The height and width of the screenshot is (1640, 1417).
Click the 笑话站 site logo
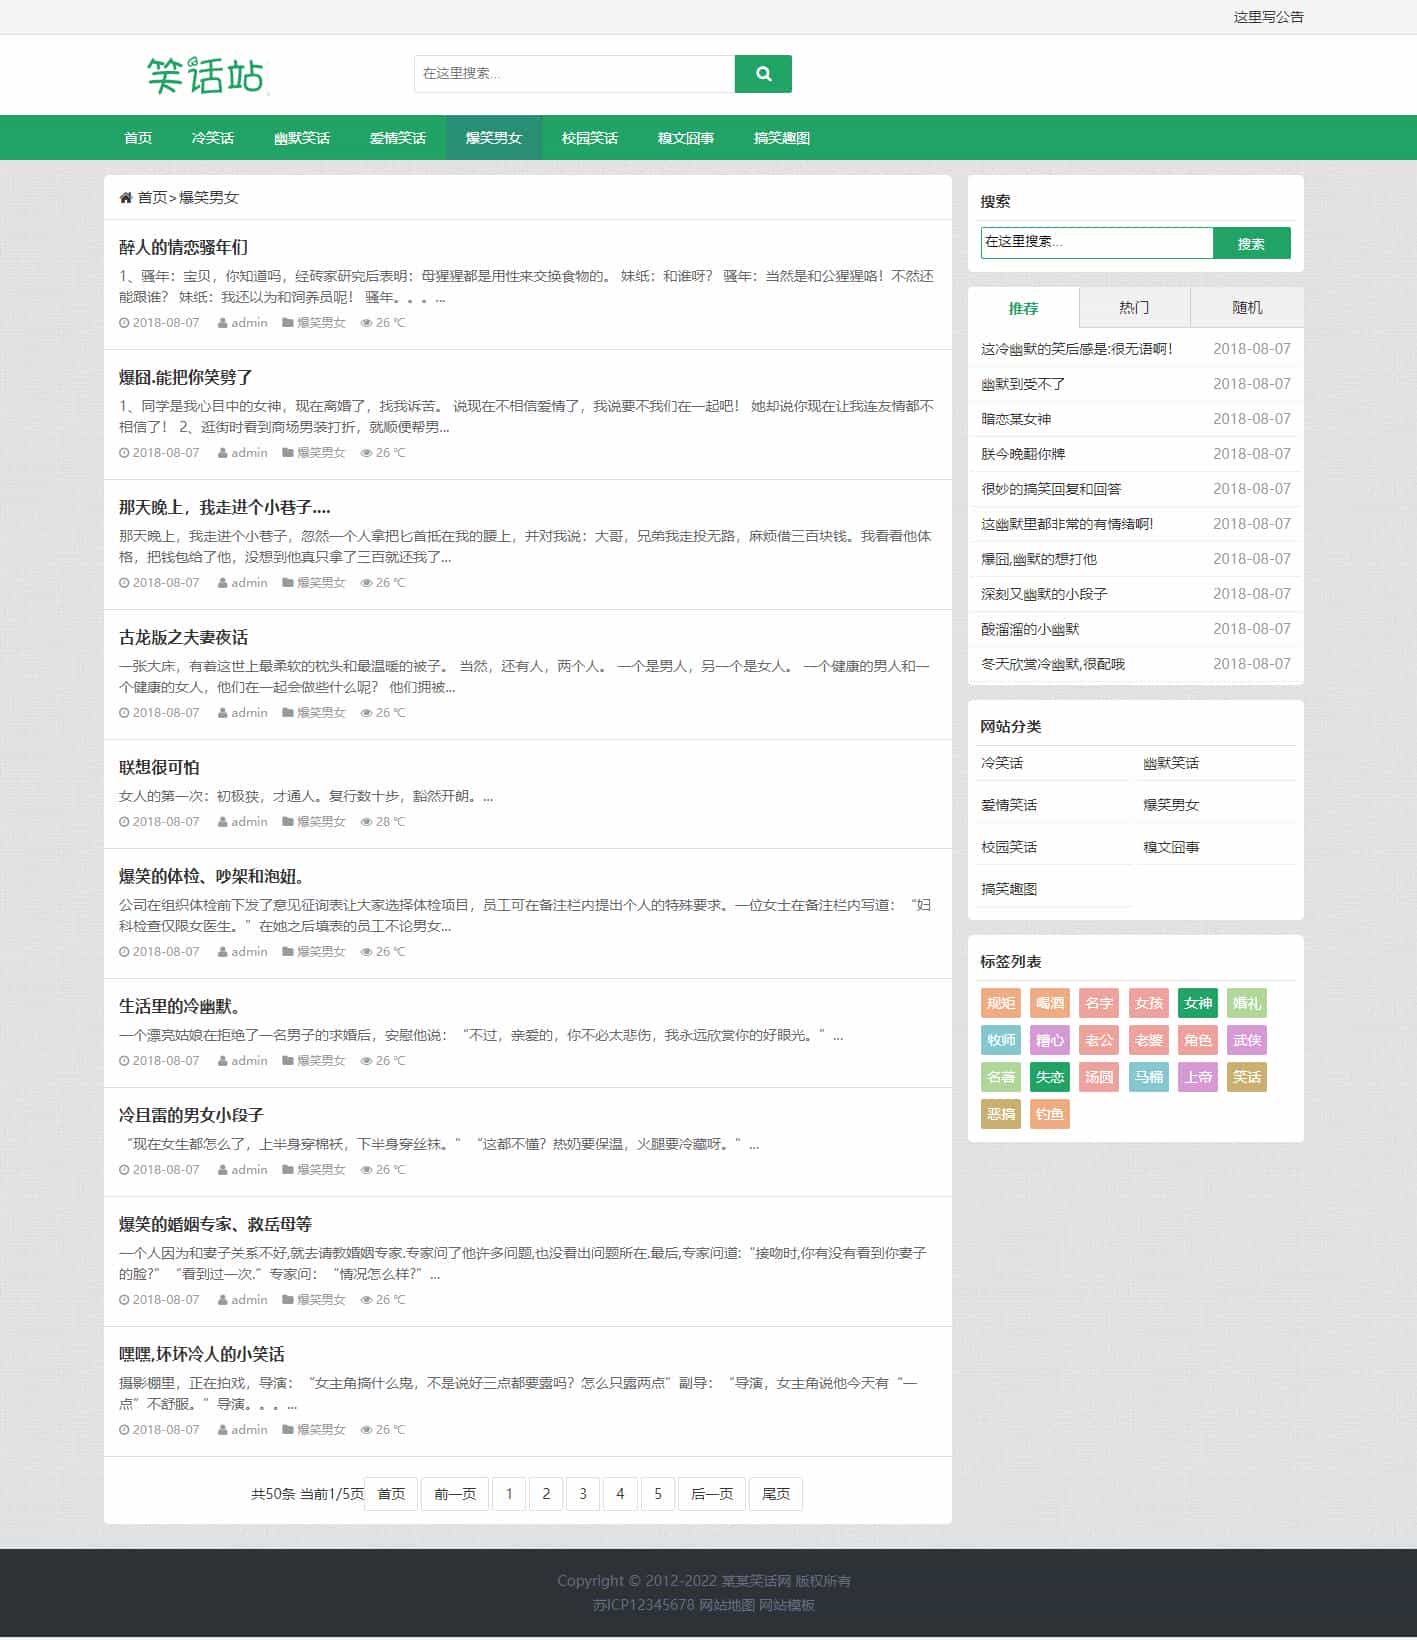pyautogui.click(x=206, y=76)
